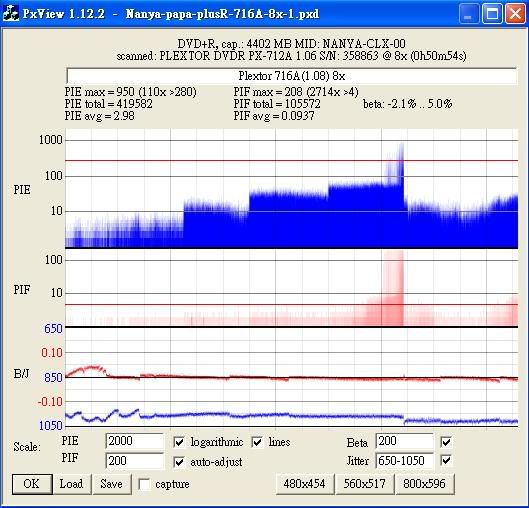
Task: Set window size to 560x517
Action: tap(364, 484)
